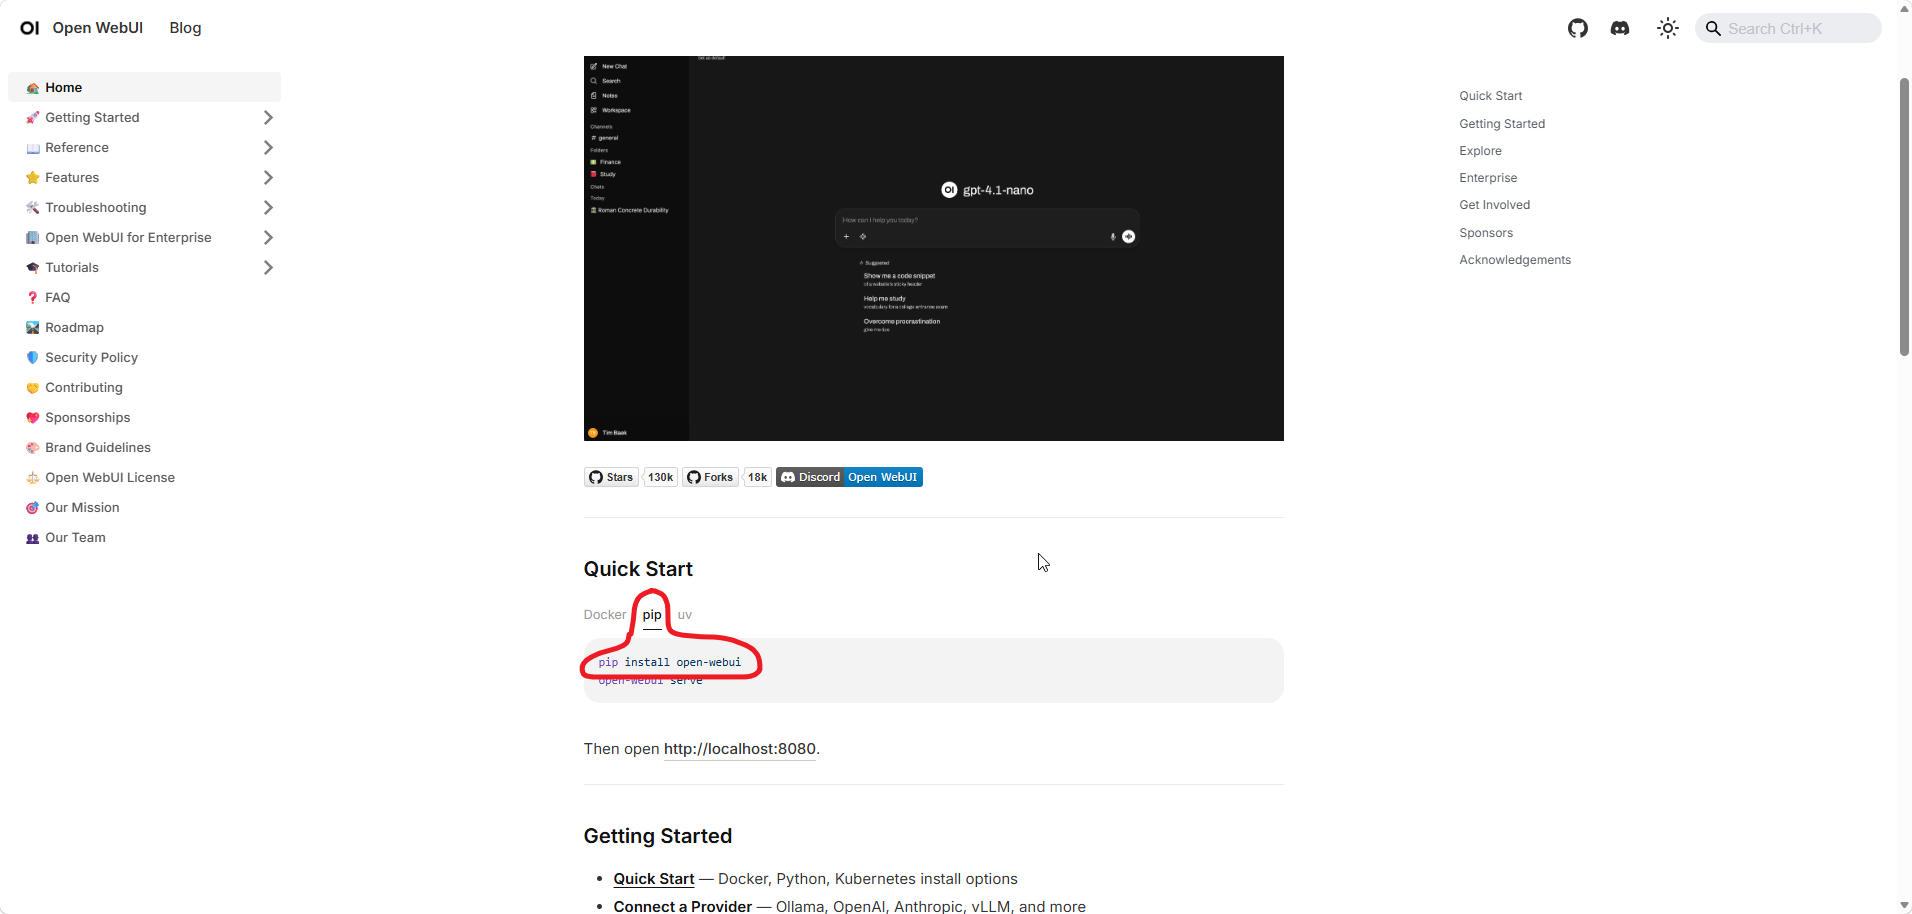1912x914 pixels.
Task: Expand Open WebUI for Enterprise chevron
Action: (268, 237)
